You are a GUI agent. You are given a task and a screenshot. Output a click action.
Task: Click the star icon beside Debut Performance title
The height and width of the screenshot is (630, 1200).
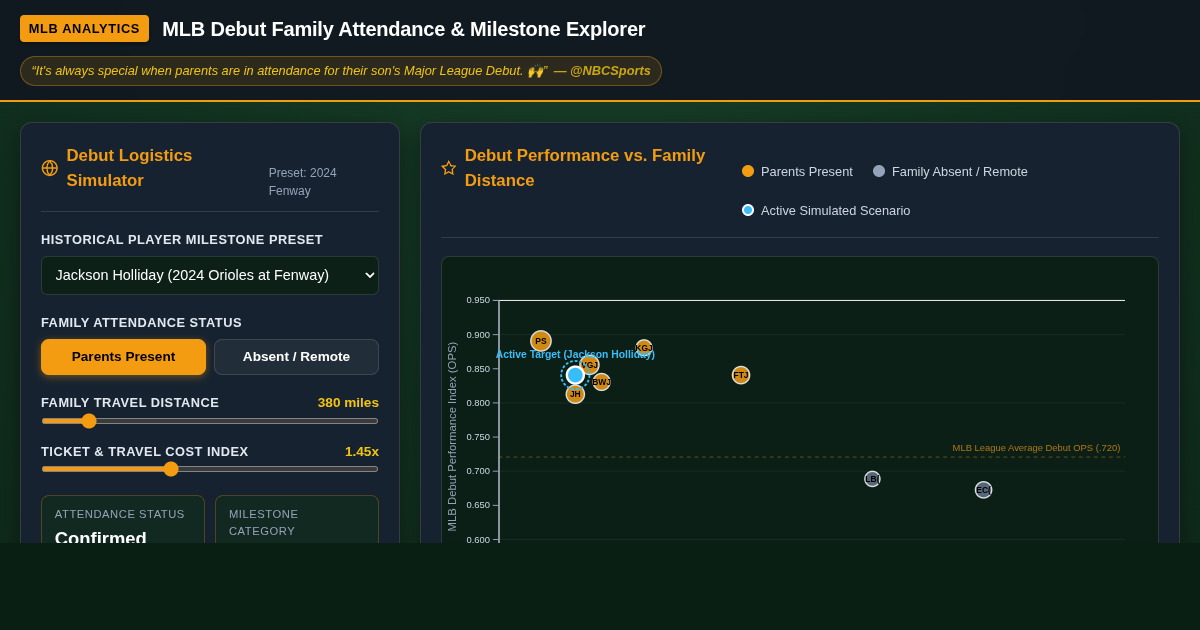pos(449,168)
